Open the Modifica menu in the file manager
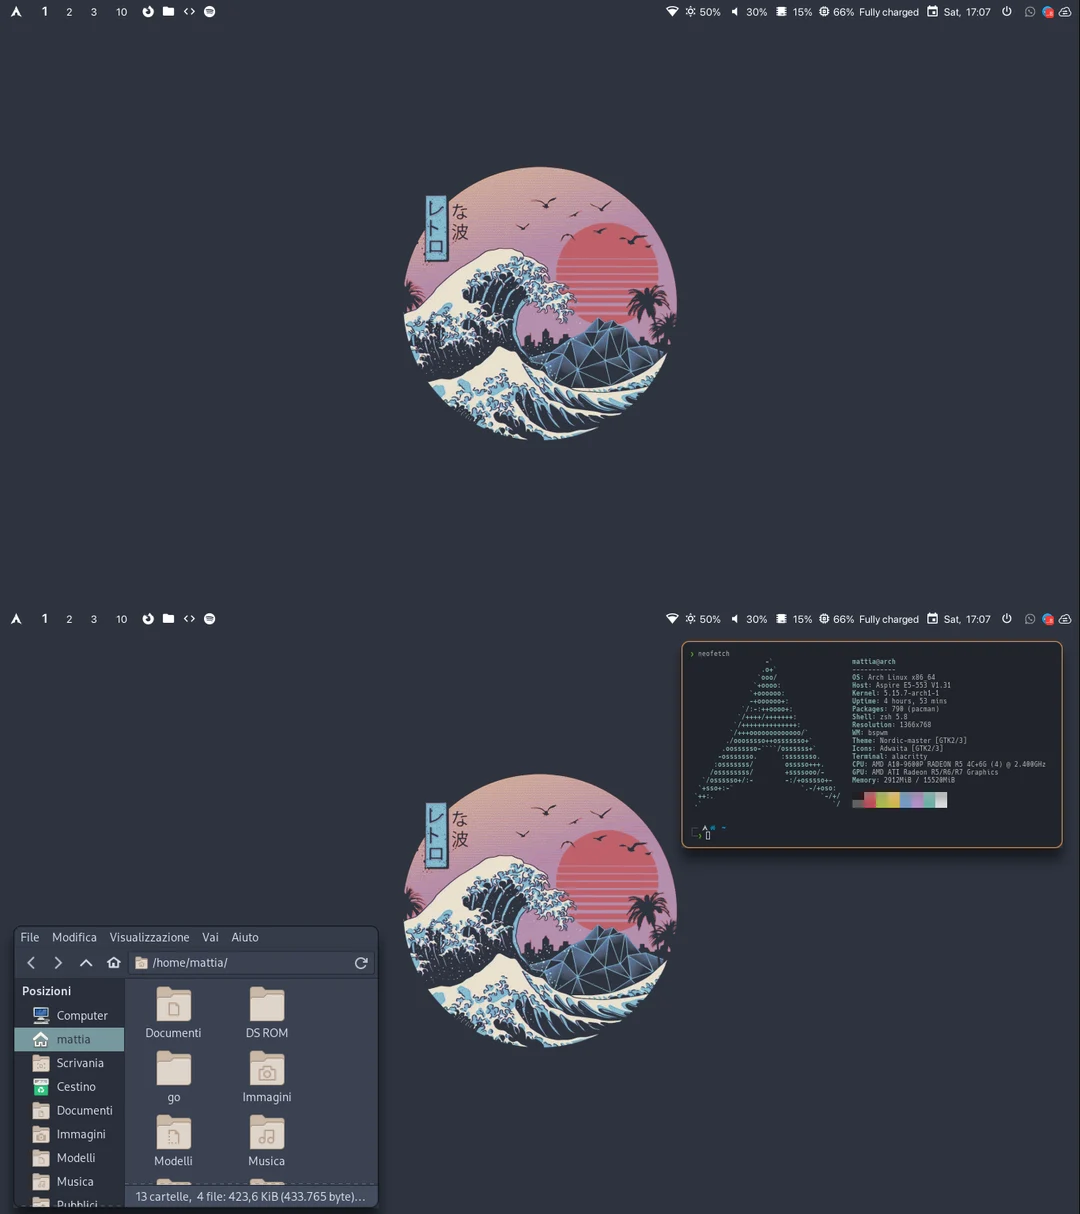Viewport: 1080px width, 1214px height. coord(74,937)
